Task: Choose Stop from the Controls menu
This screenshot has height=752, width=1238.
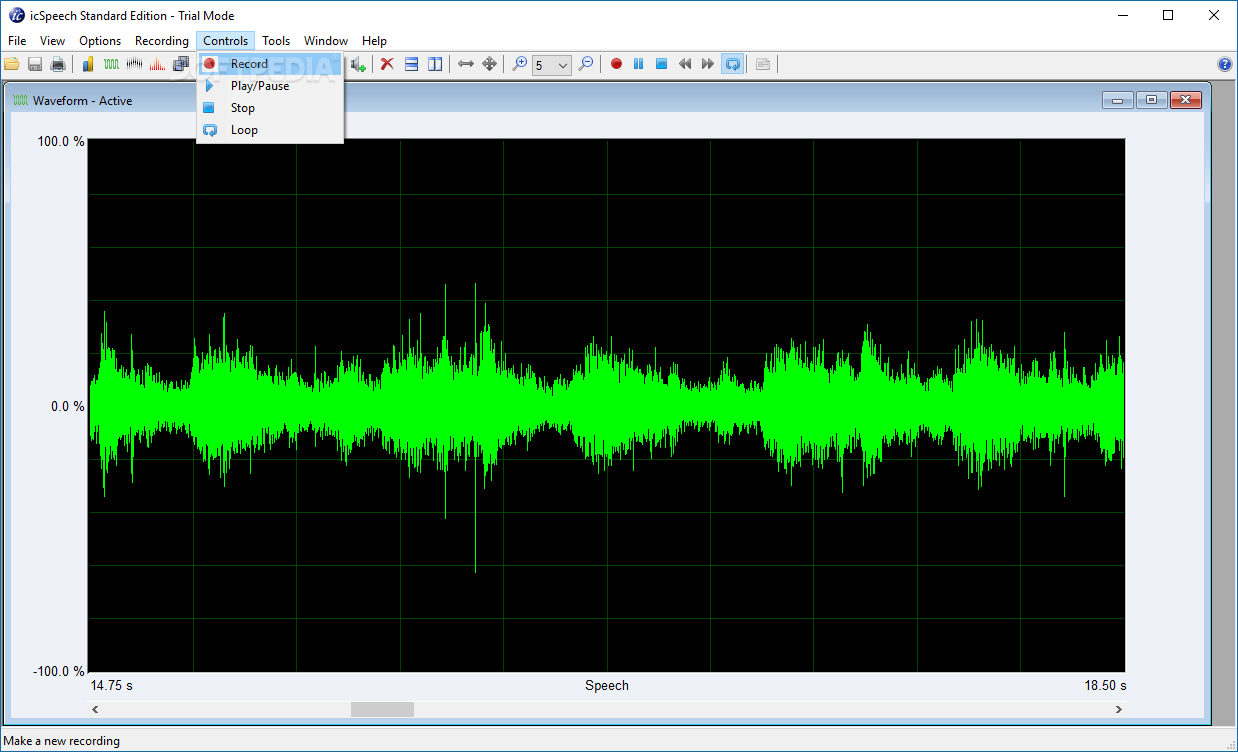Action: (x=270, y=108)
